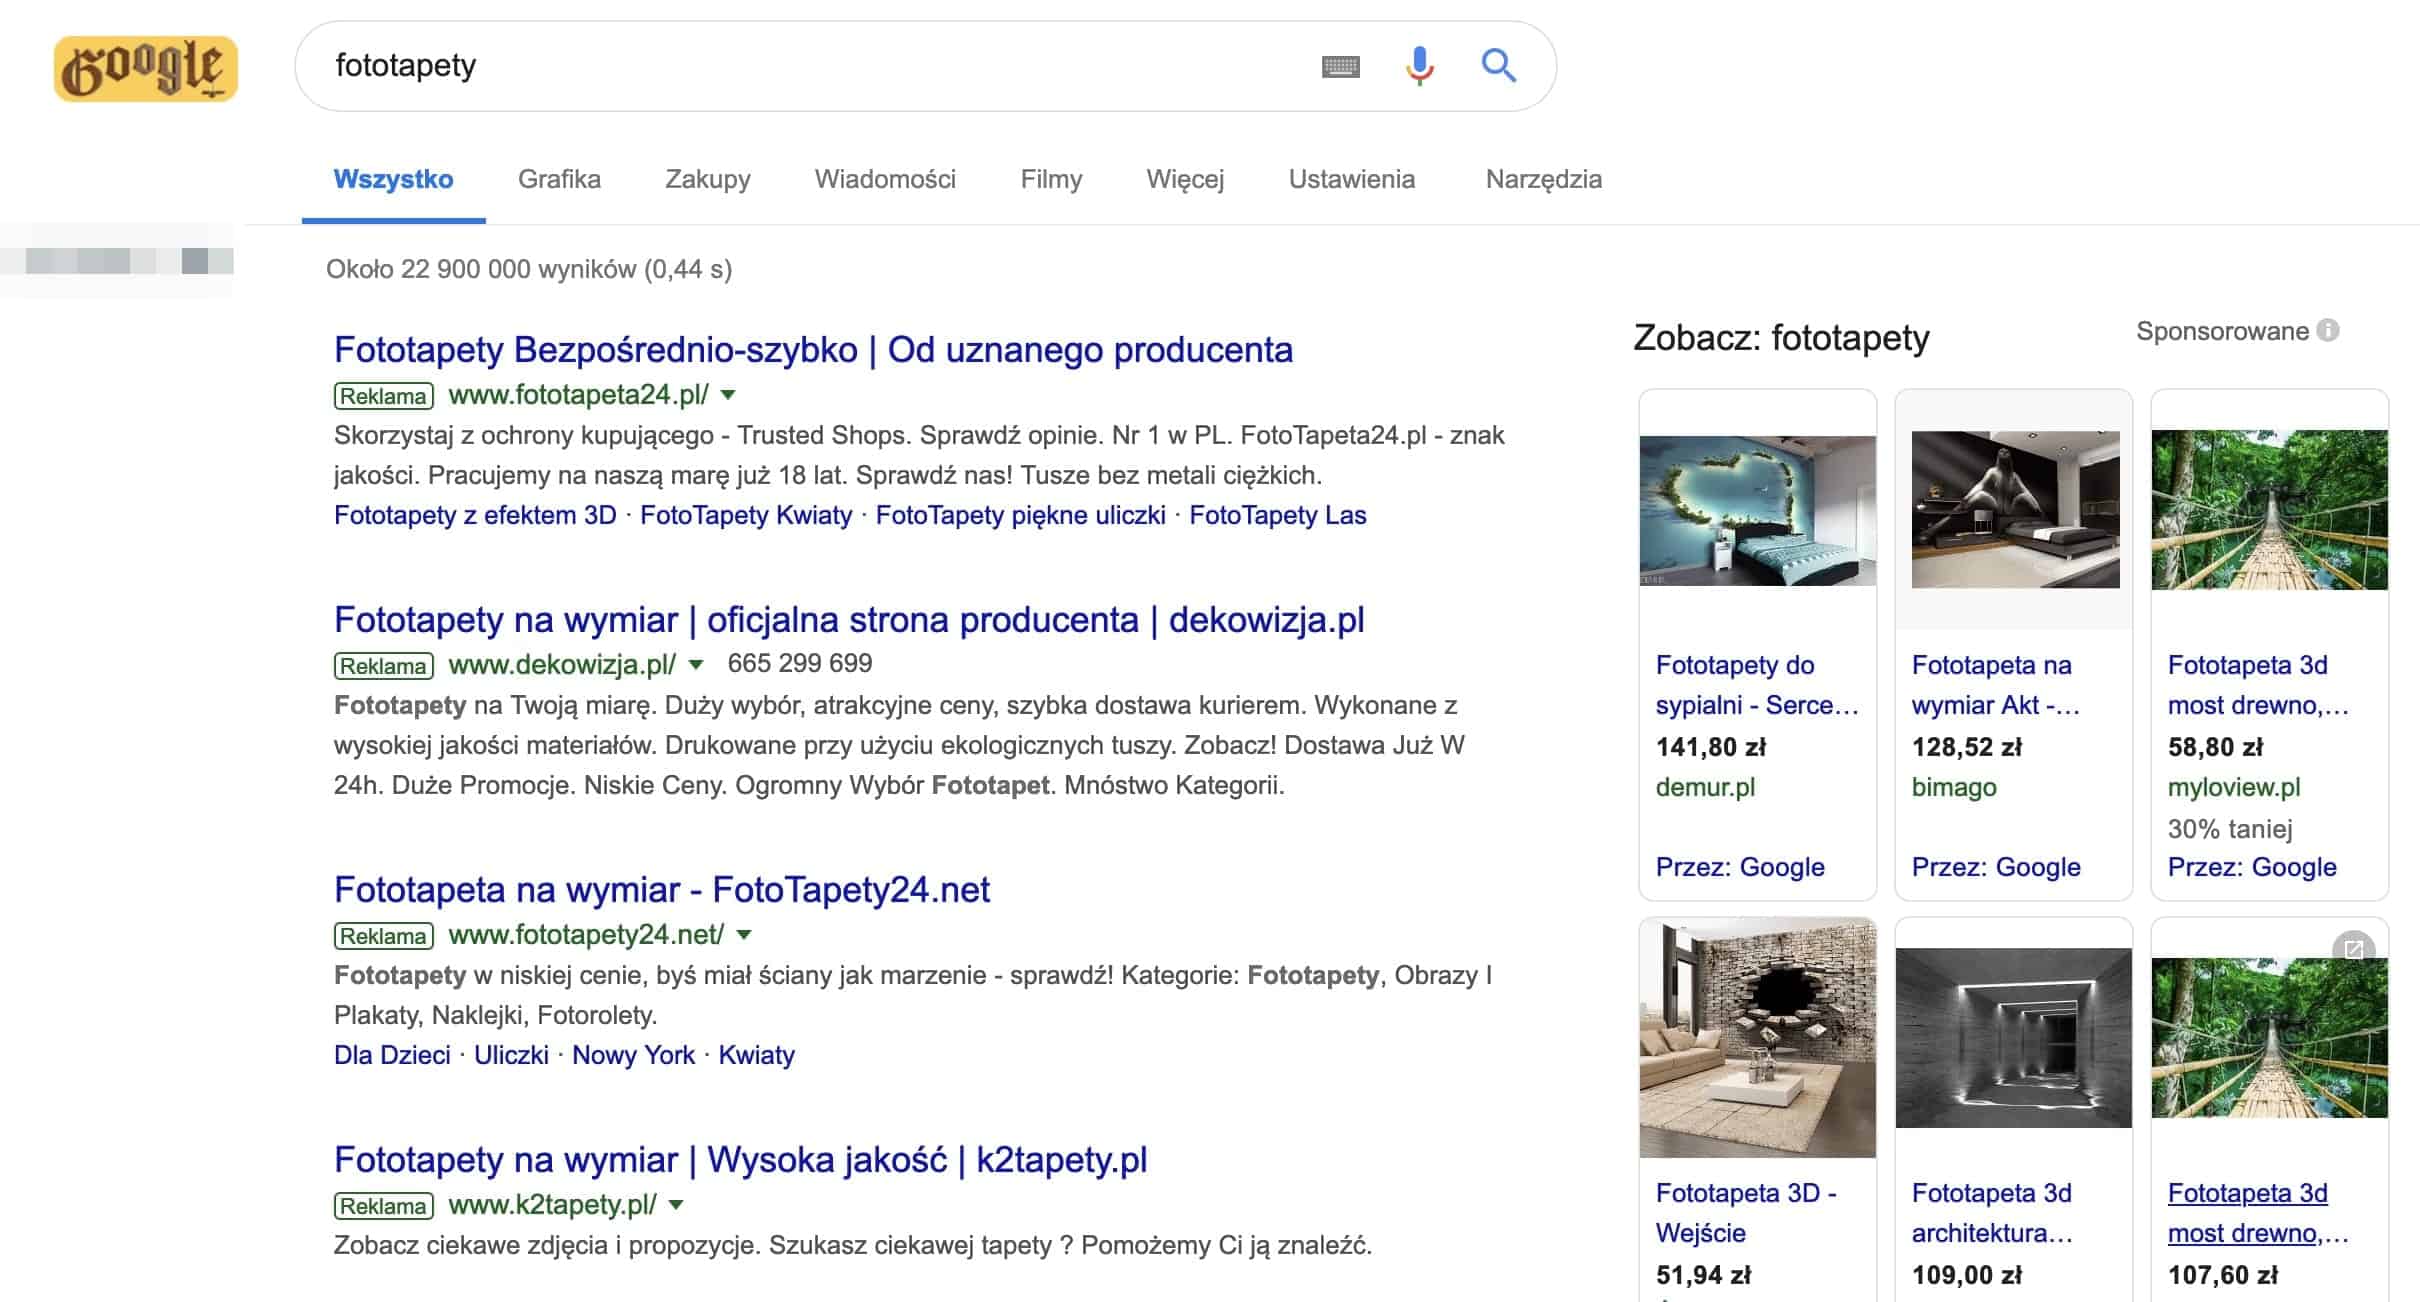Screen dimensions: 2420x1302
Task: Open Fototapeta 3d most drewno 107,60 zł
Action: pyautogui.click(x=2258, y=1213)
